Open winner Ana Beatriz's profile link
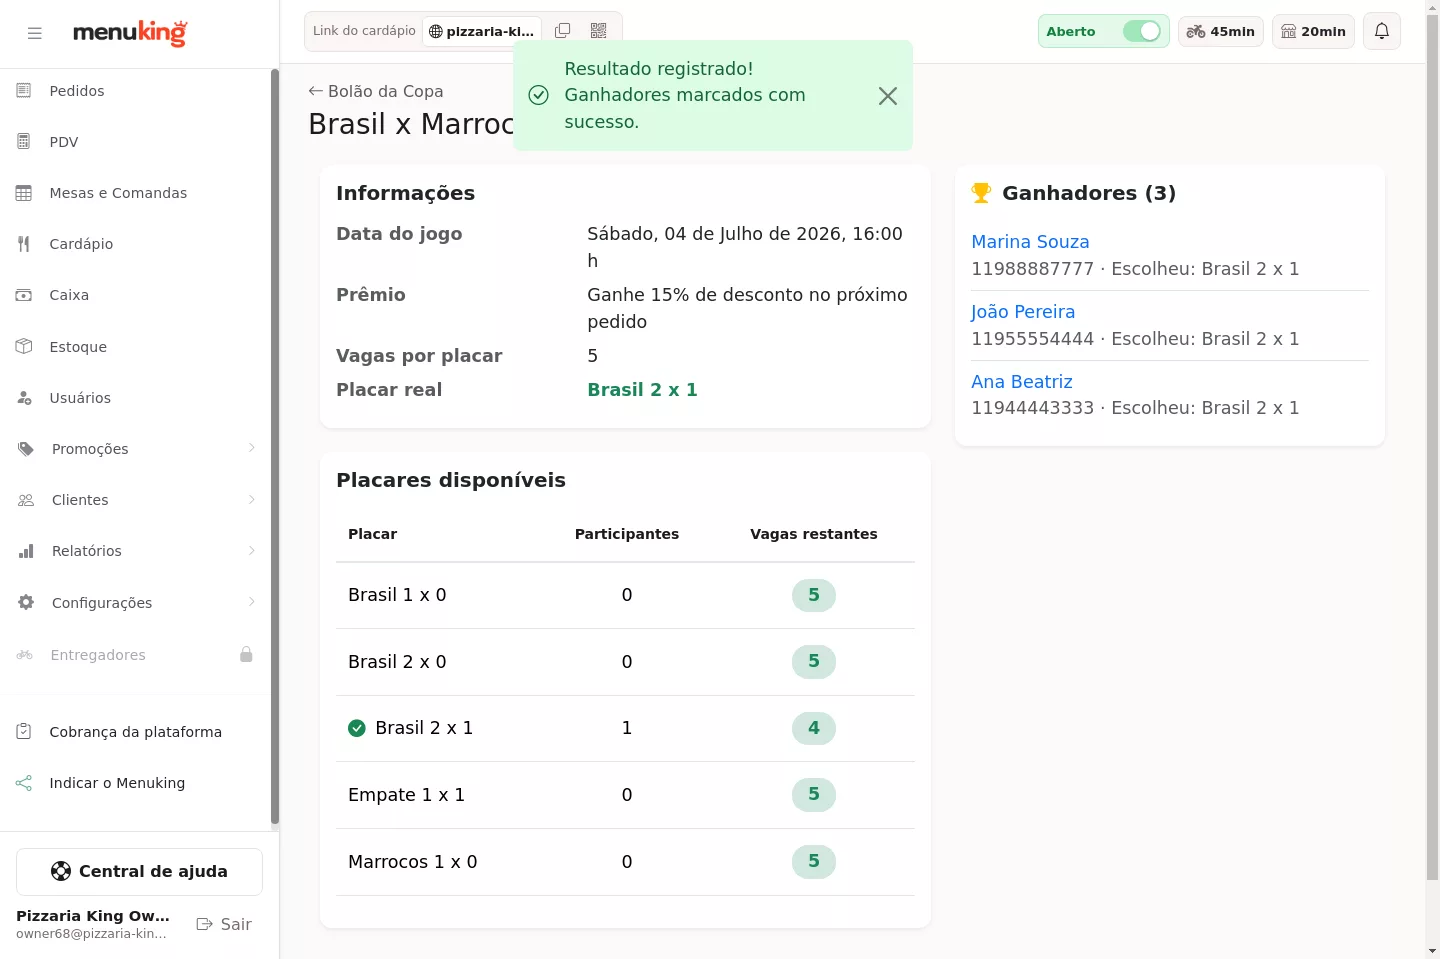Viewport: 1440px width, 959px height. point(1022,382)
